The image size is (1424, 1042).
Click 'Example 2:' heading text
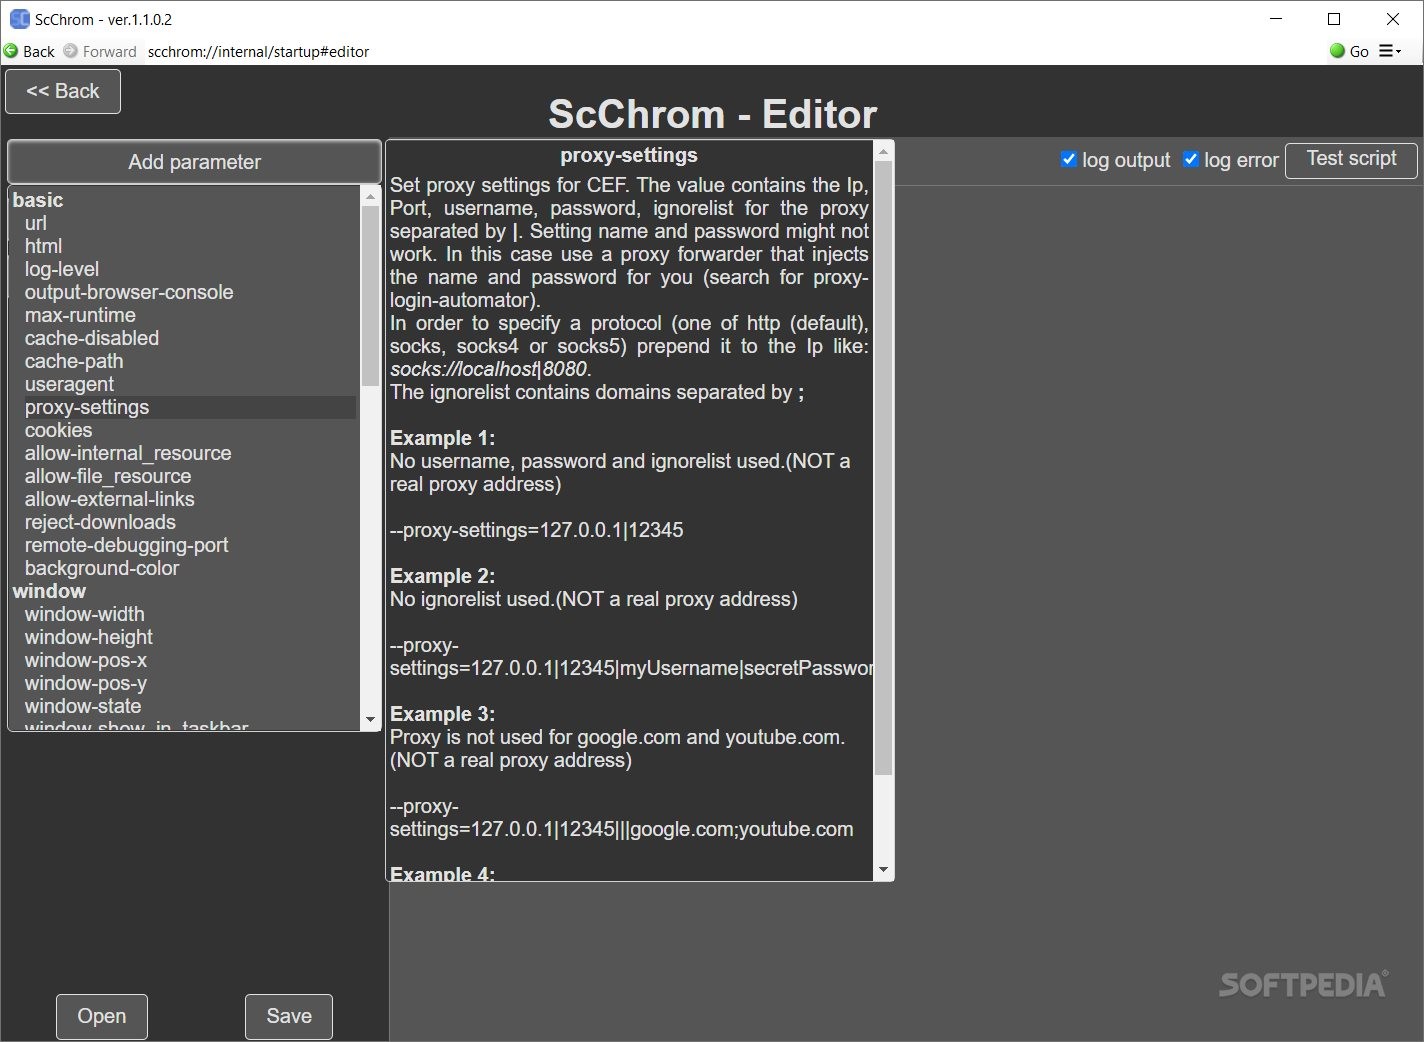442,576
